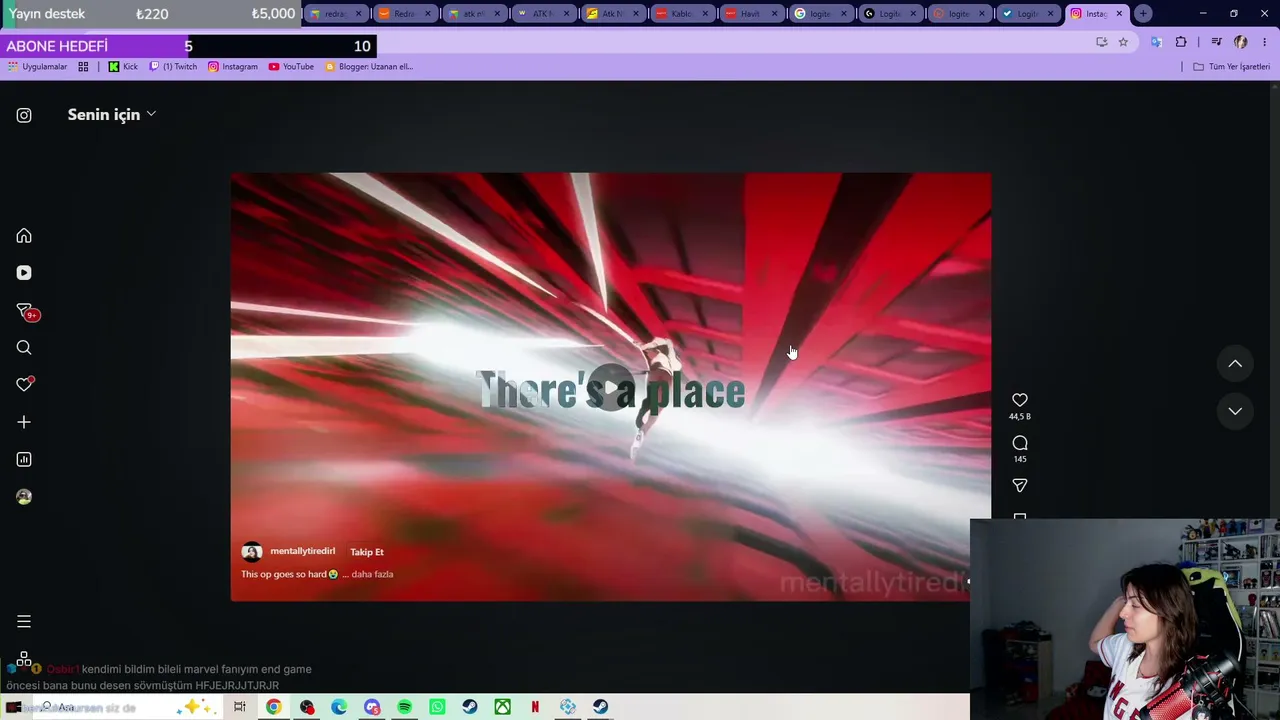The image size is (1280, 720).
Task: Open the Kick bookmark
Action: click(x=123, y=67)
